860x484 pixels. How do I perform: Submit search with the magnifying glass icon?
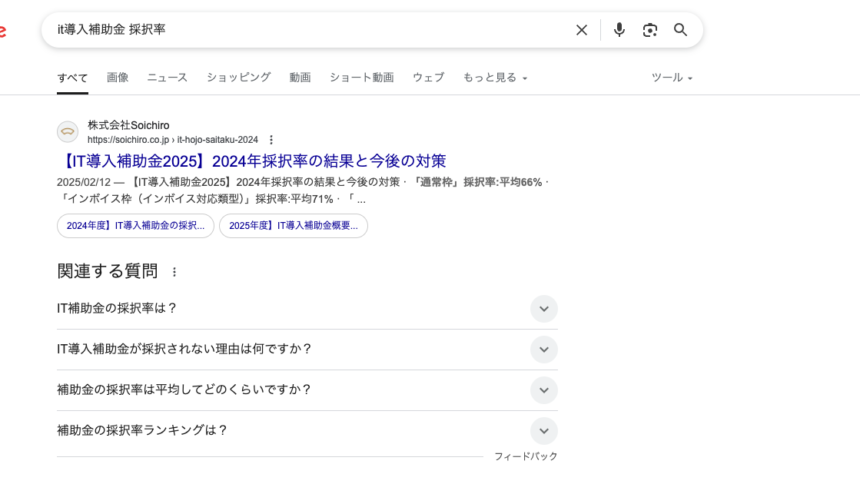point(681,30)
